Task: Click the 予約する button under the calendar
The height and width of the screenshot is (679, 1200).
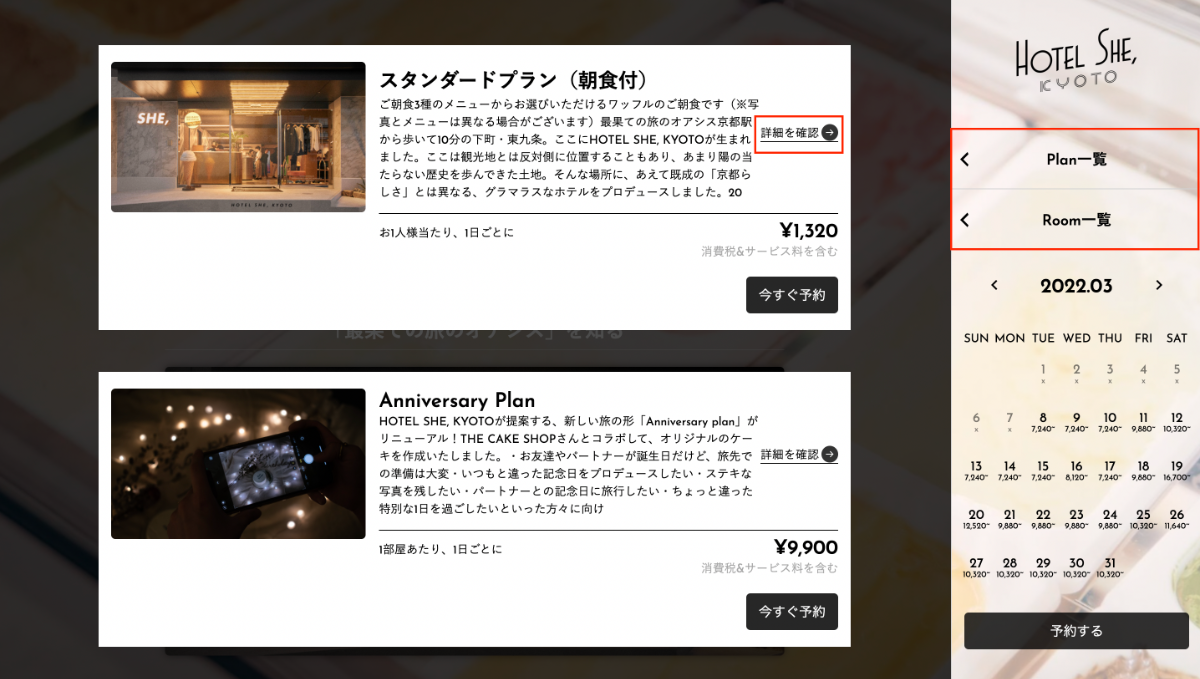Action: click(x=1076, y=631)
